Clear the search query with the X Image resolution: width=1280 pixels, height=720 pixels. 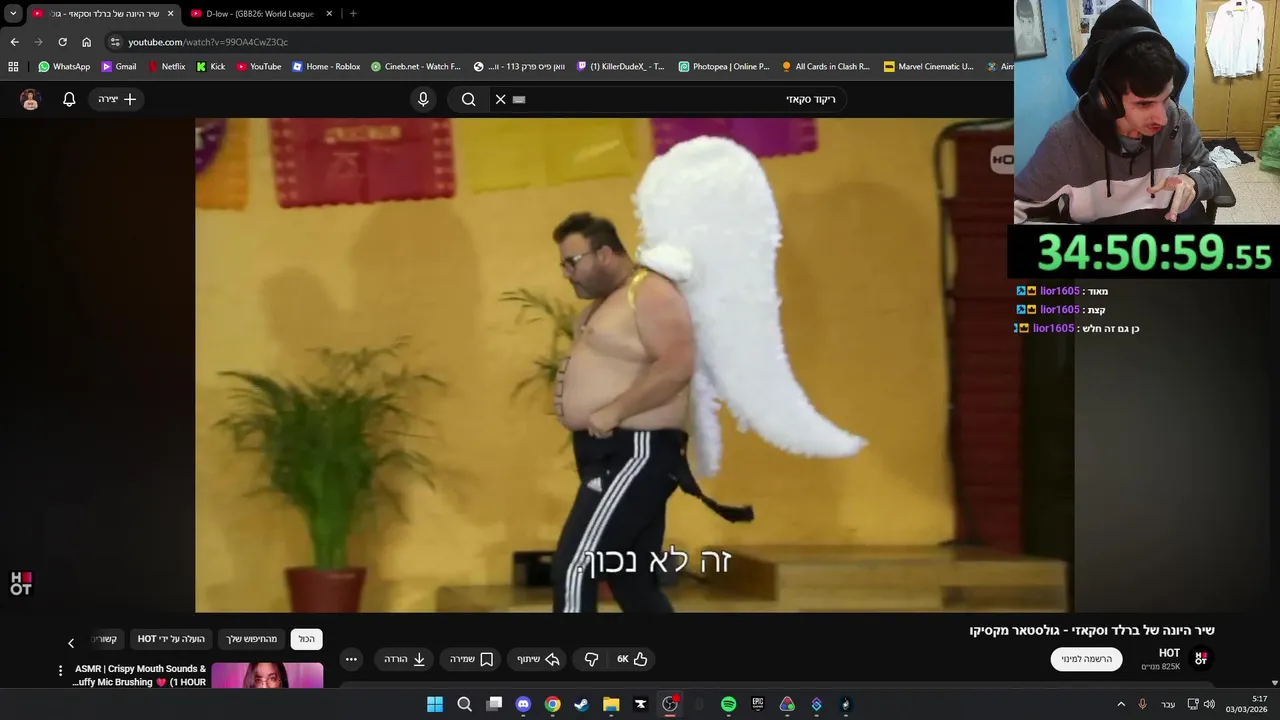[x=501, y=99]
